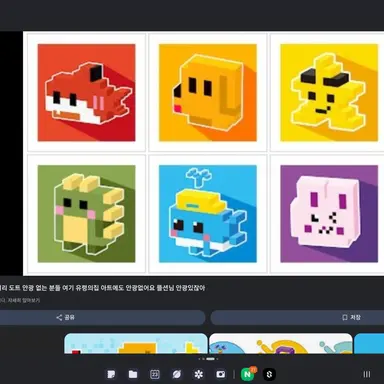384x384 pixels.
Task: Click the page indicator dots above taskbar
Action: (x=209, y=359)
